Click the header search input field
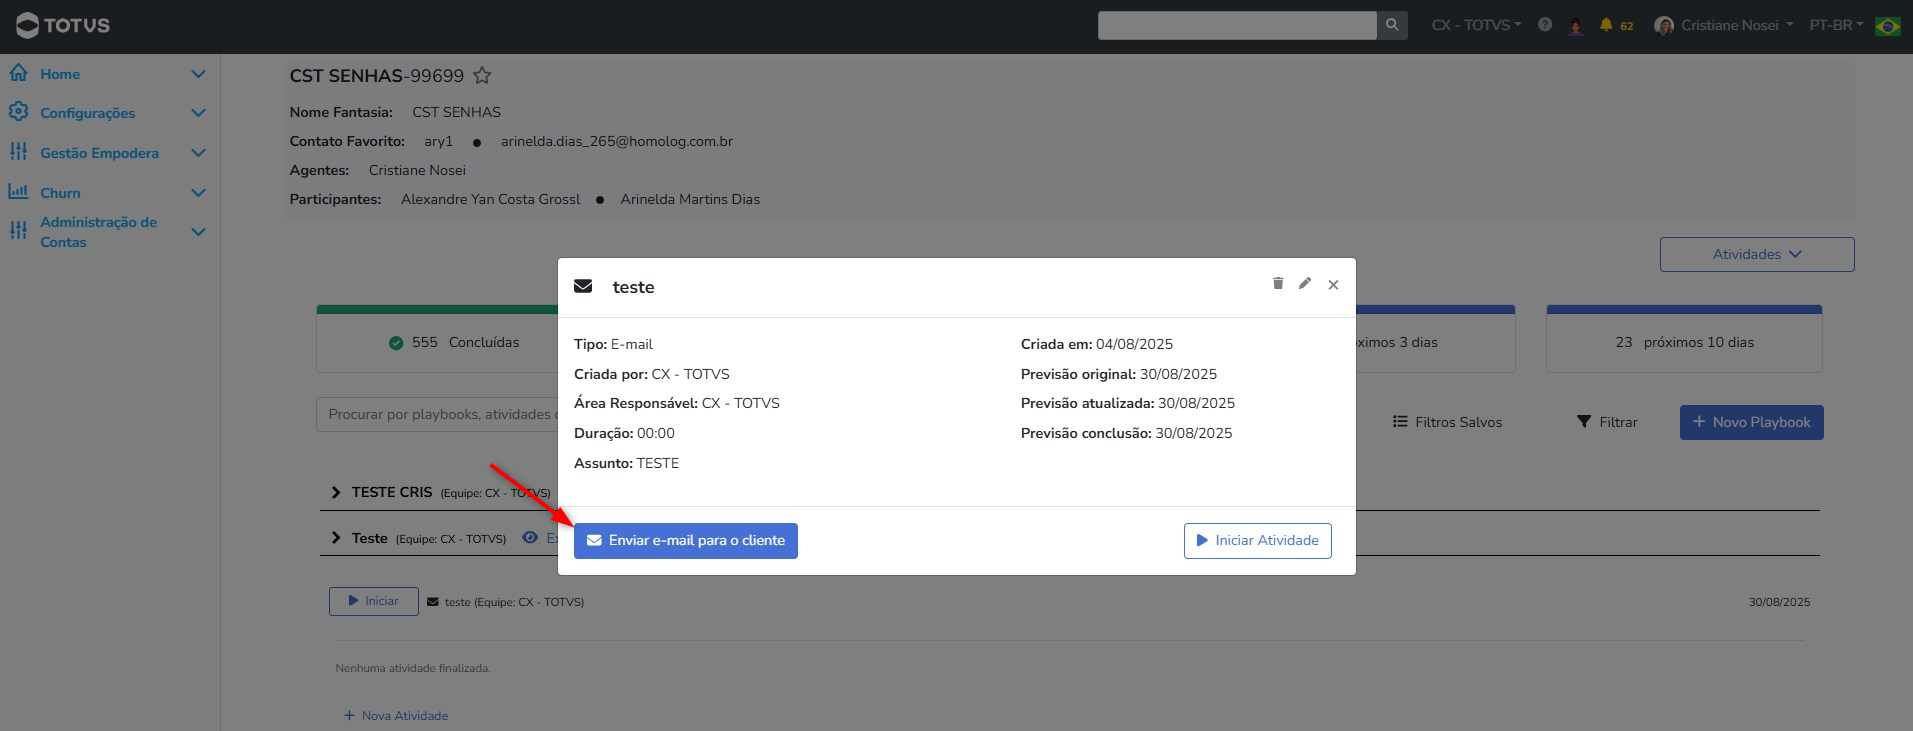The width and height of the screenshot is (1913, 731). coord(1237,25)
